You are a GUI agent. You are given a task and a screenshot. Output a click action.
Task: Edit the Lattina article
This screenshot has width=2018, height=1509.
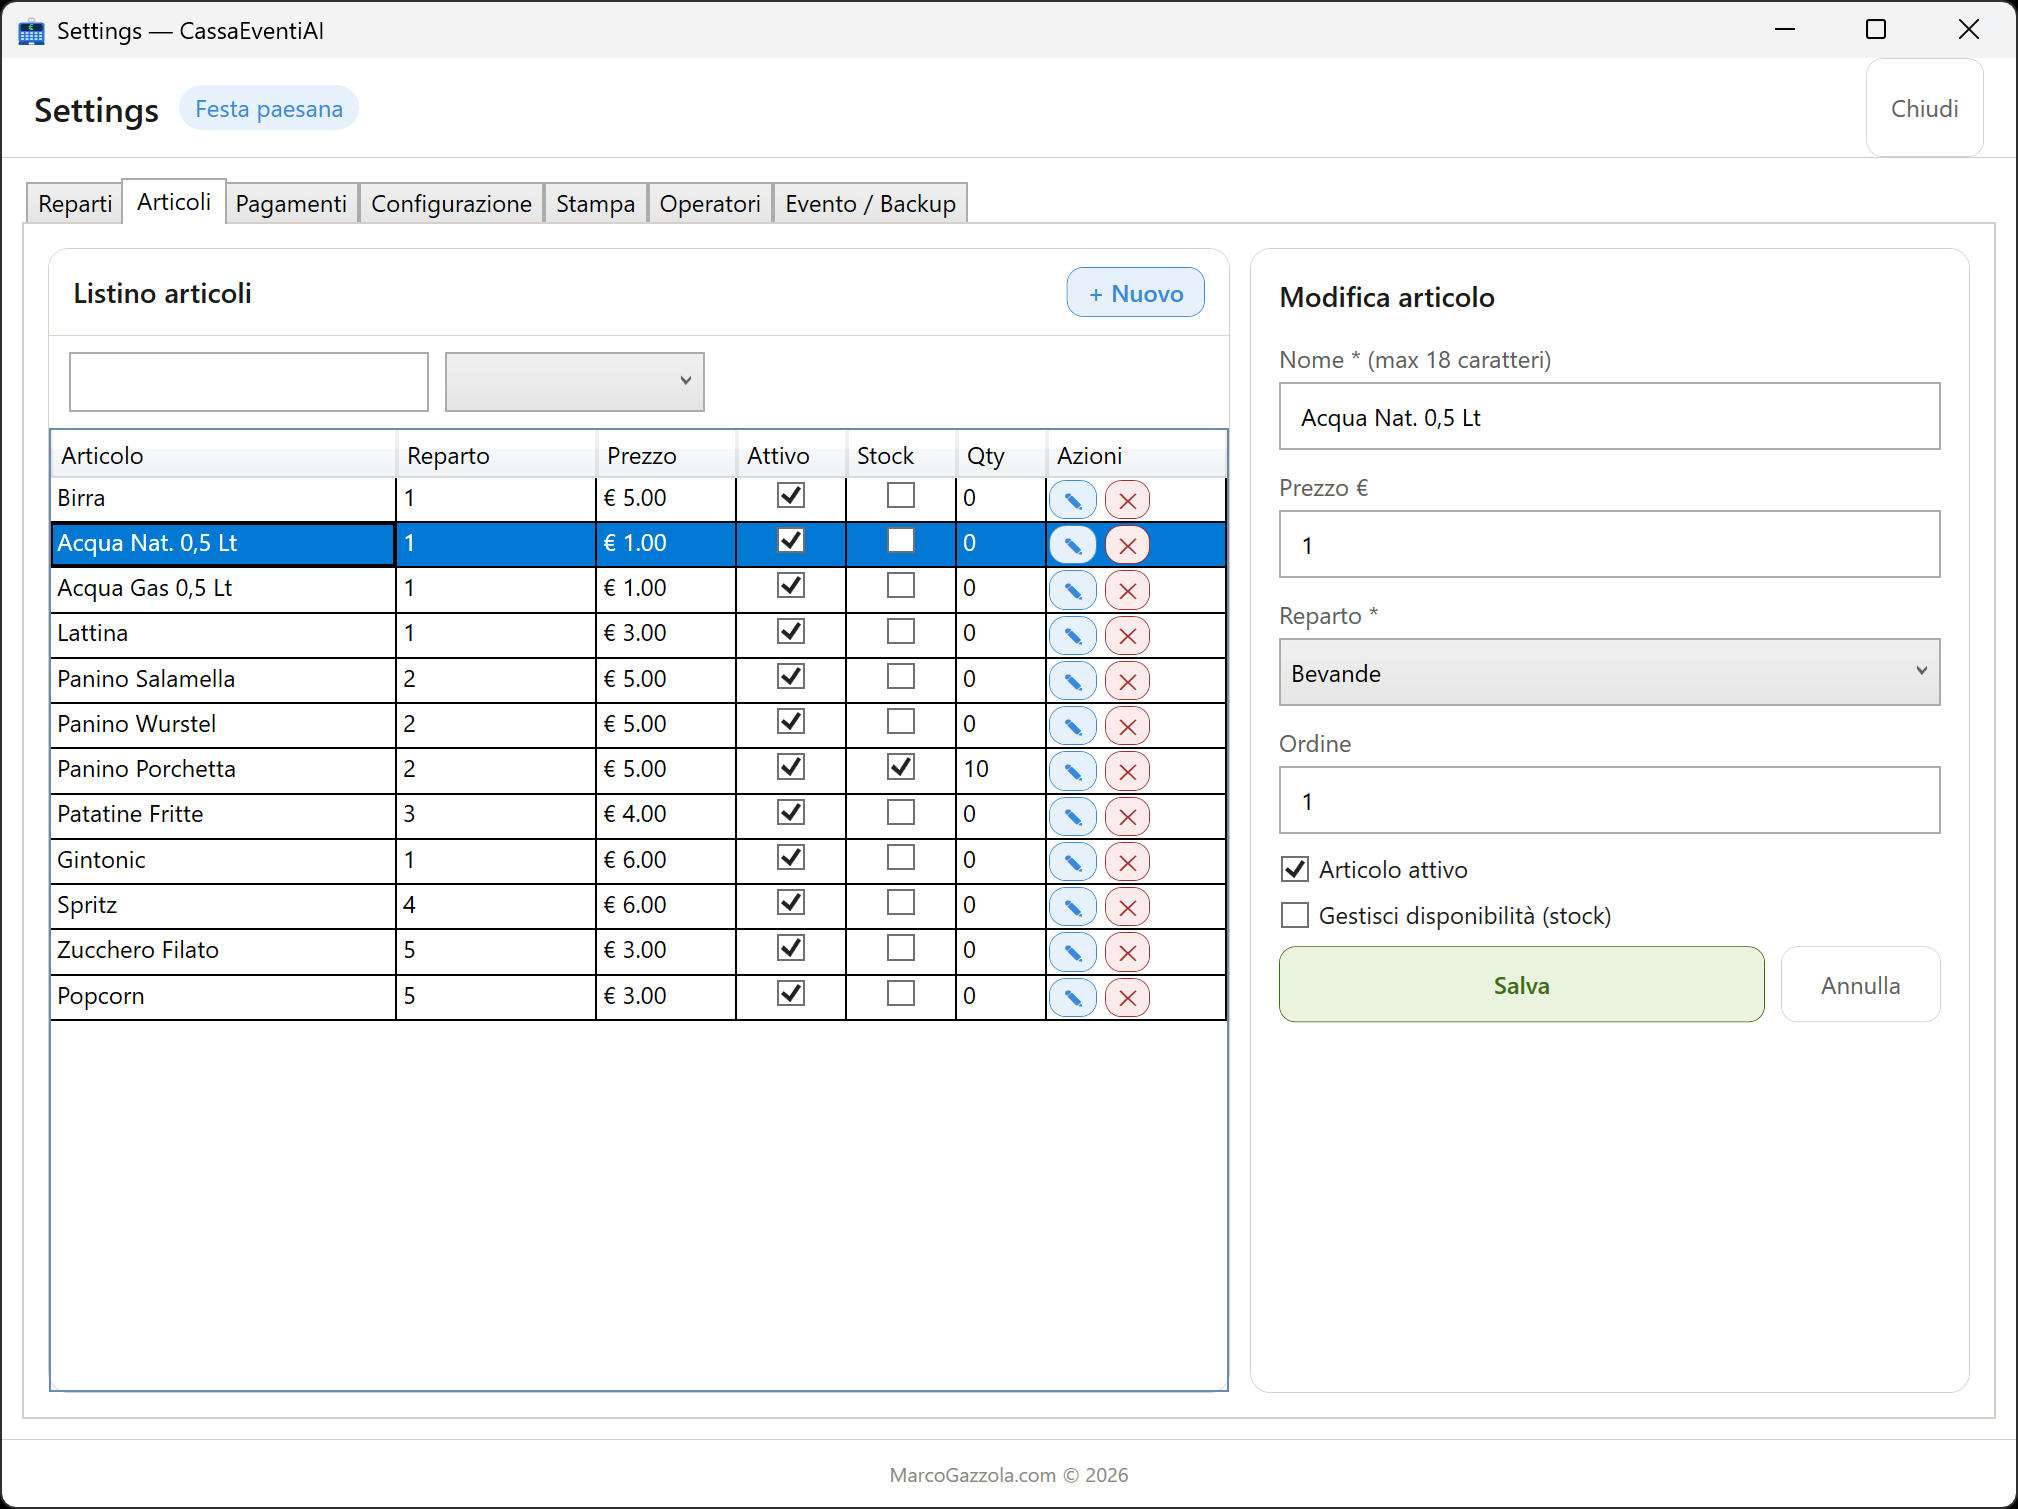click(1073, 635)
